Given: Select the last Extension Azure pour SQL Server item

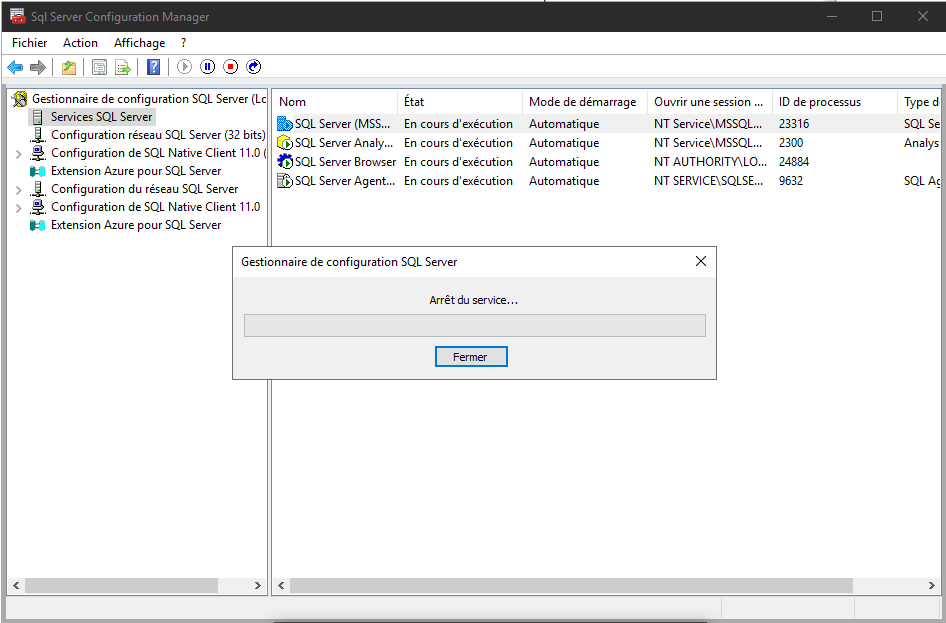Looking at the screenshot, I should point(136,225).
